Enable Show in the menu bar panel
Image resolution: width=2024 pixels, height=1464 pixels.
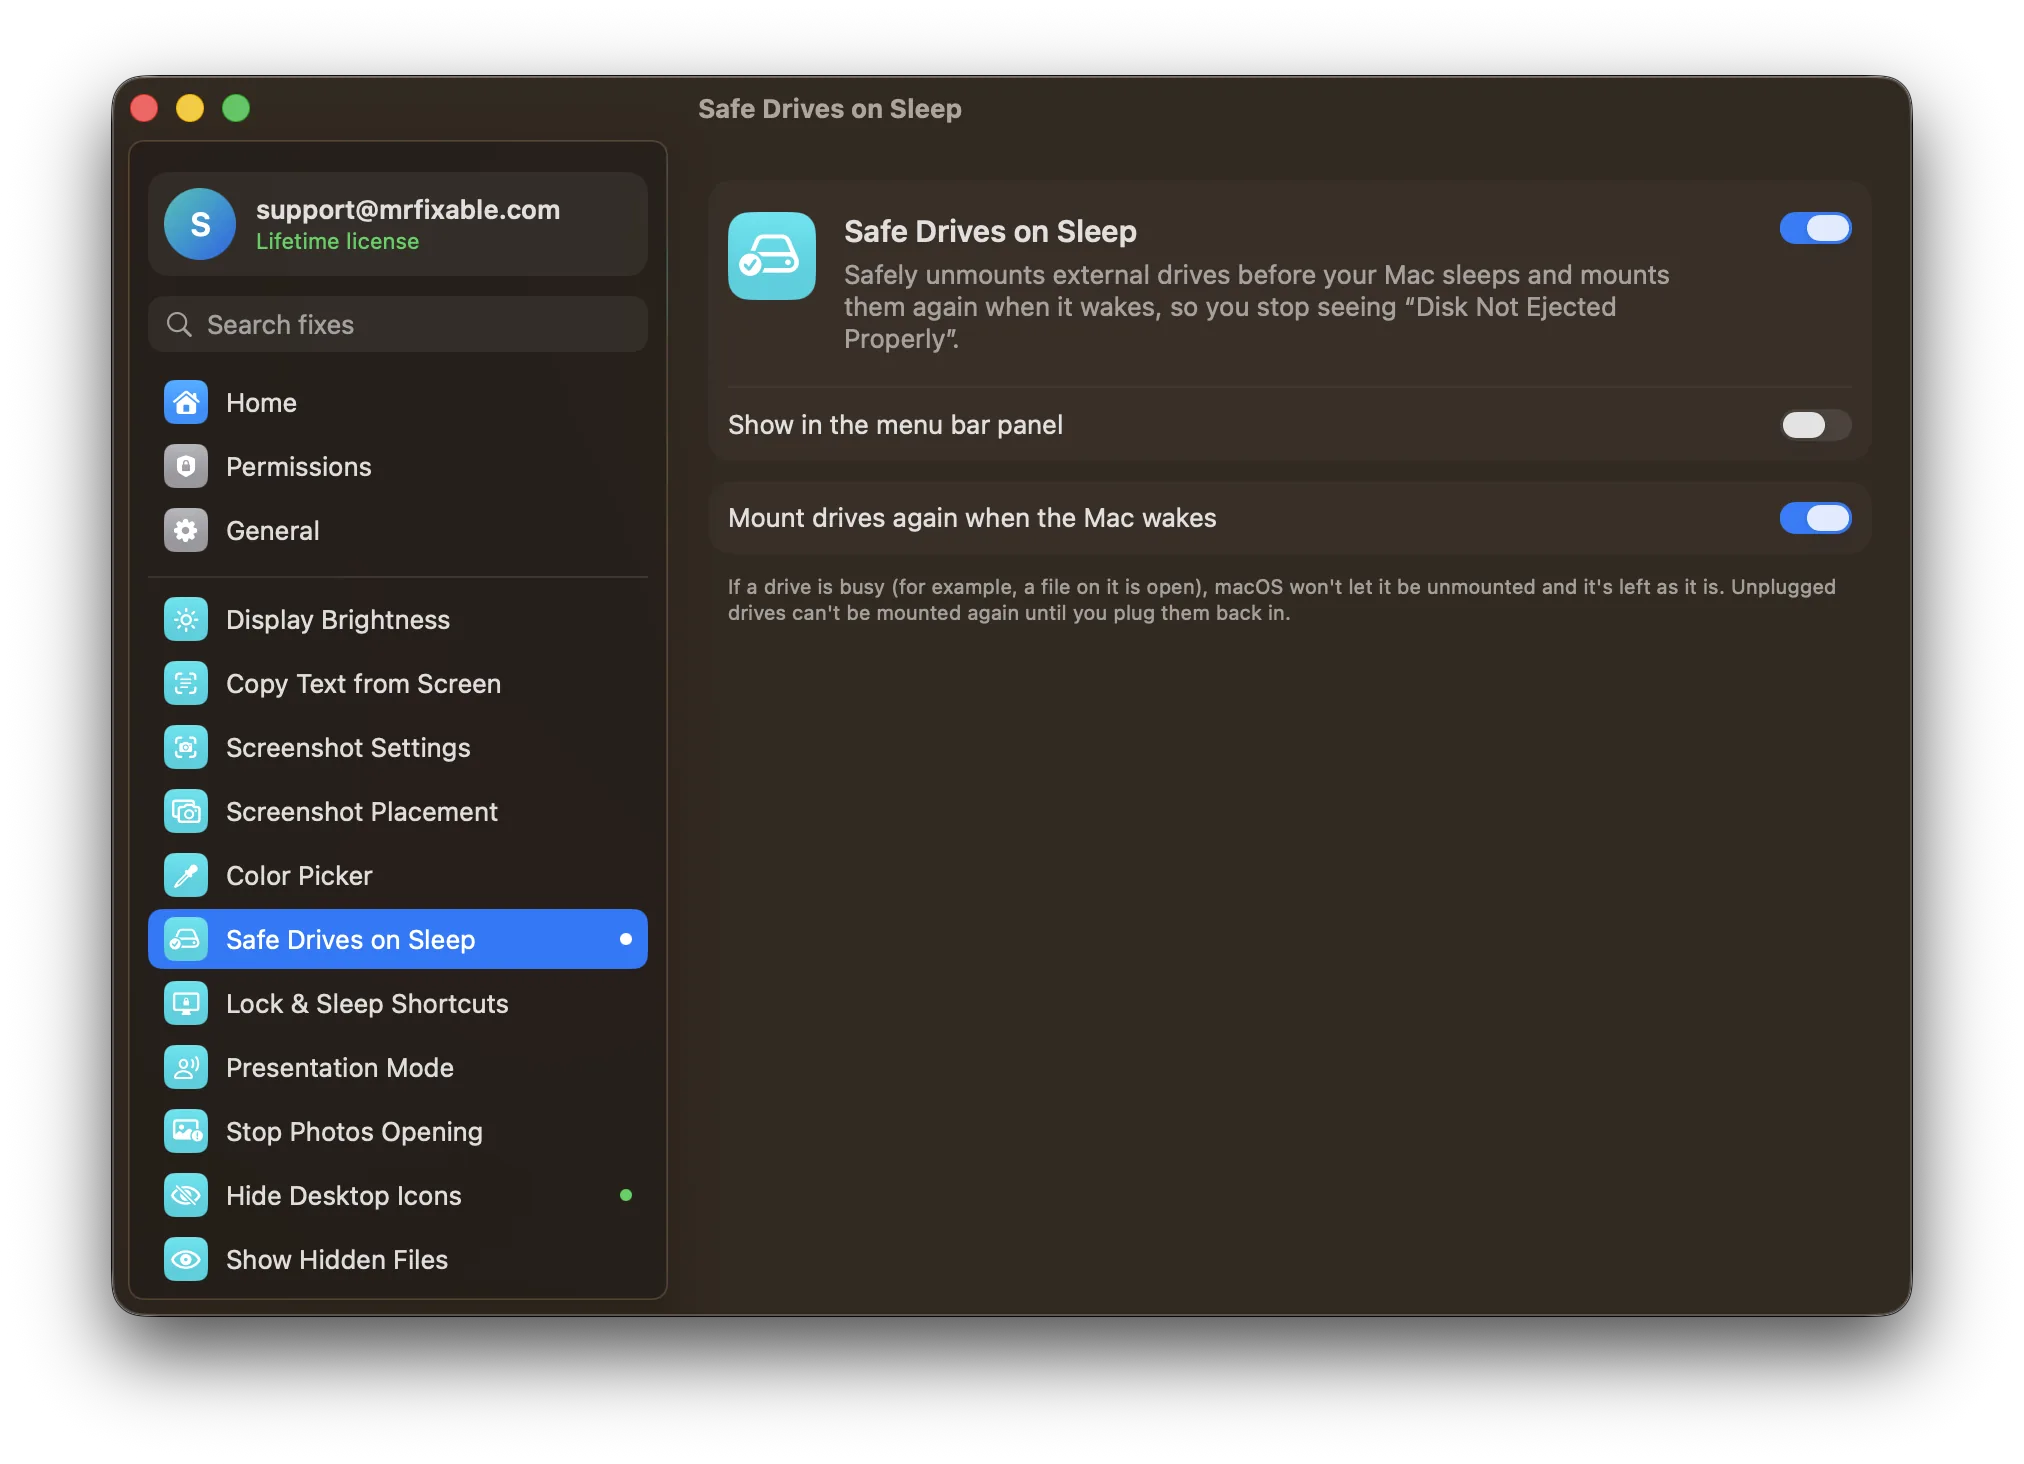(x=1815, y=425)
